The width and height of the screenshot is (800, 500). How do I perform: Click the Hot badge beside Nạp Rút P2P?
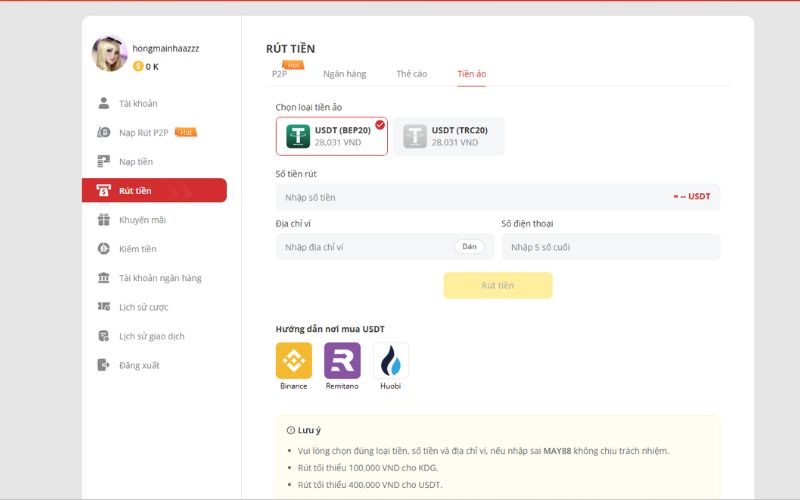(x=186, y=132)
